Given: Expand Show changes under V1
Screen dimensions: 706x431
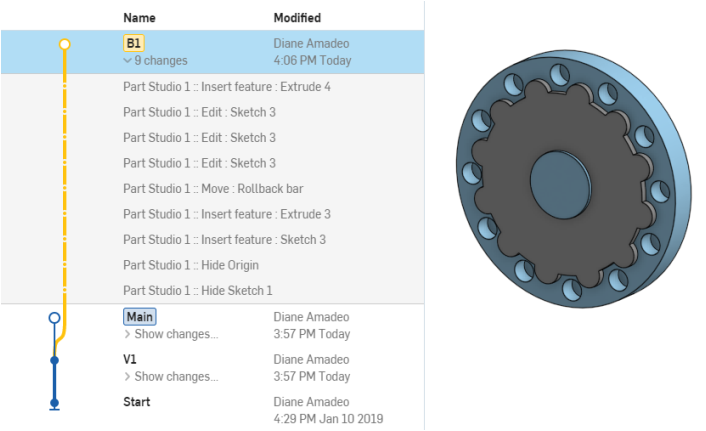Looking at the screenshot, I should pos(171,377).
